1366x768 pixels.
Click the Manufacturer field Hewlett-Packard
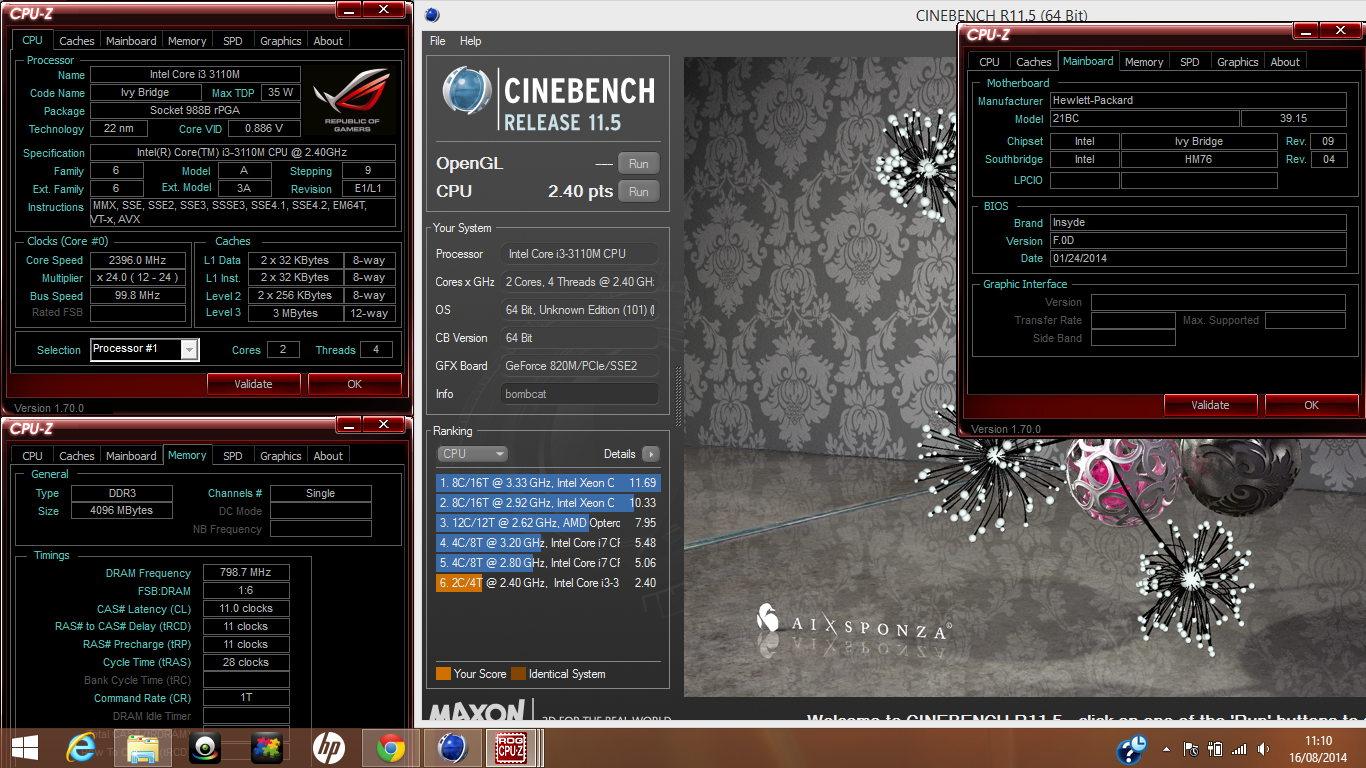tap(1198, 101)
